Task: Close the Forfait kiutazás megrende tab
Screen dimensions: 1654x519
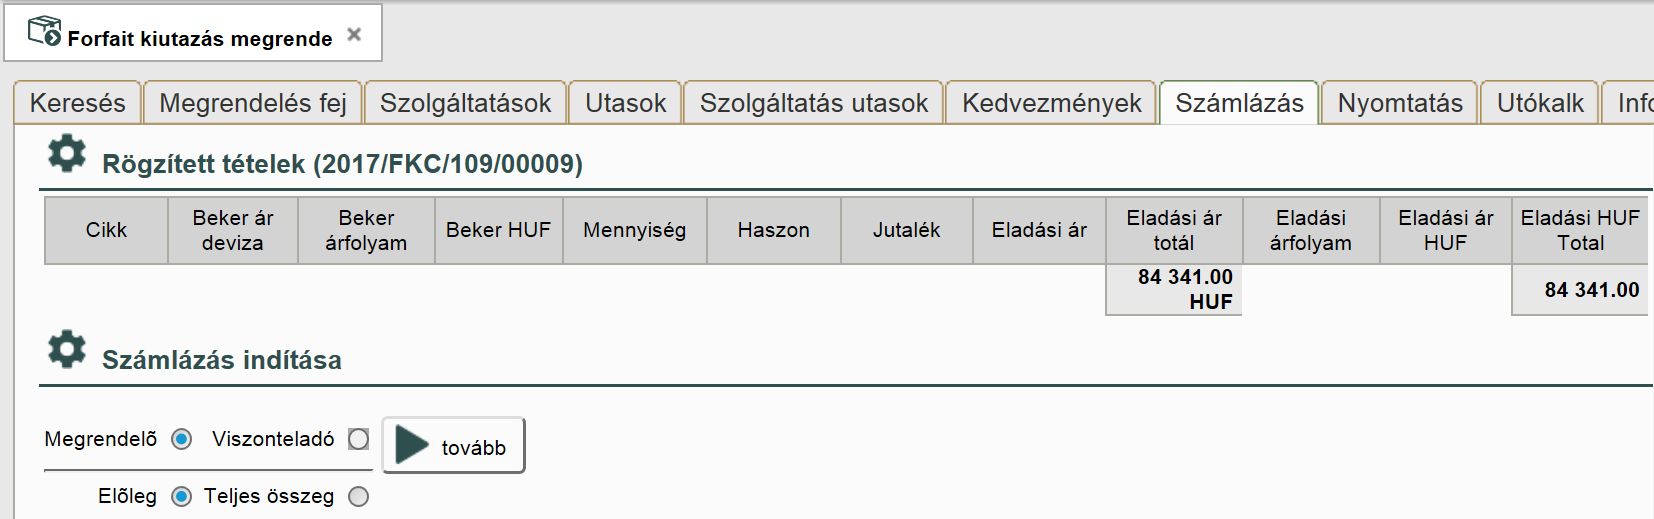Action: (x=354, y=35)
